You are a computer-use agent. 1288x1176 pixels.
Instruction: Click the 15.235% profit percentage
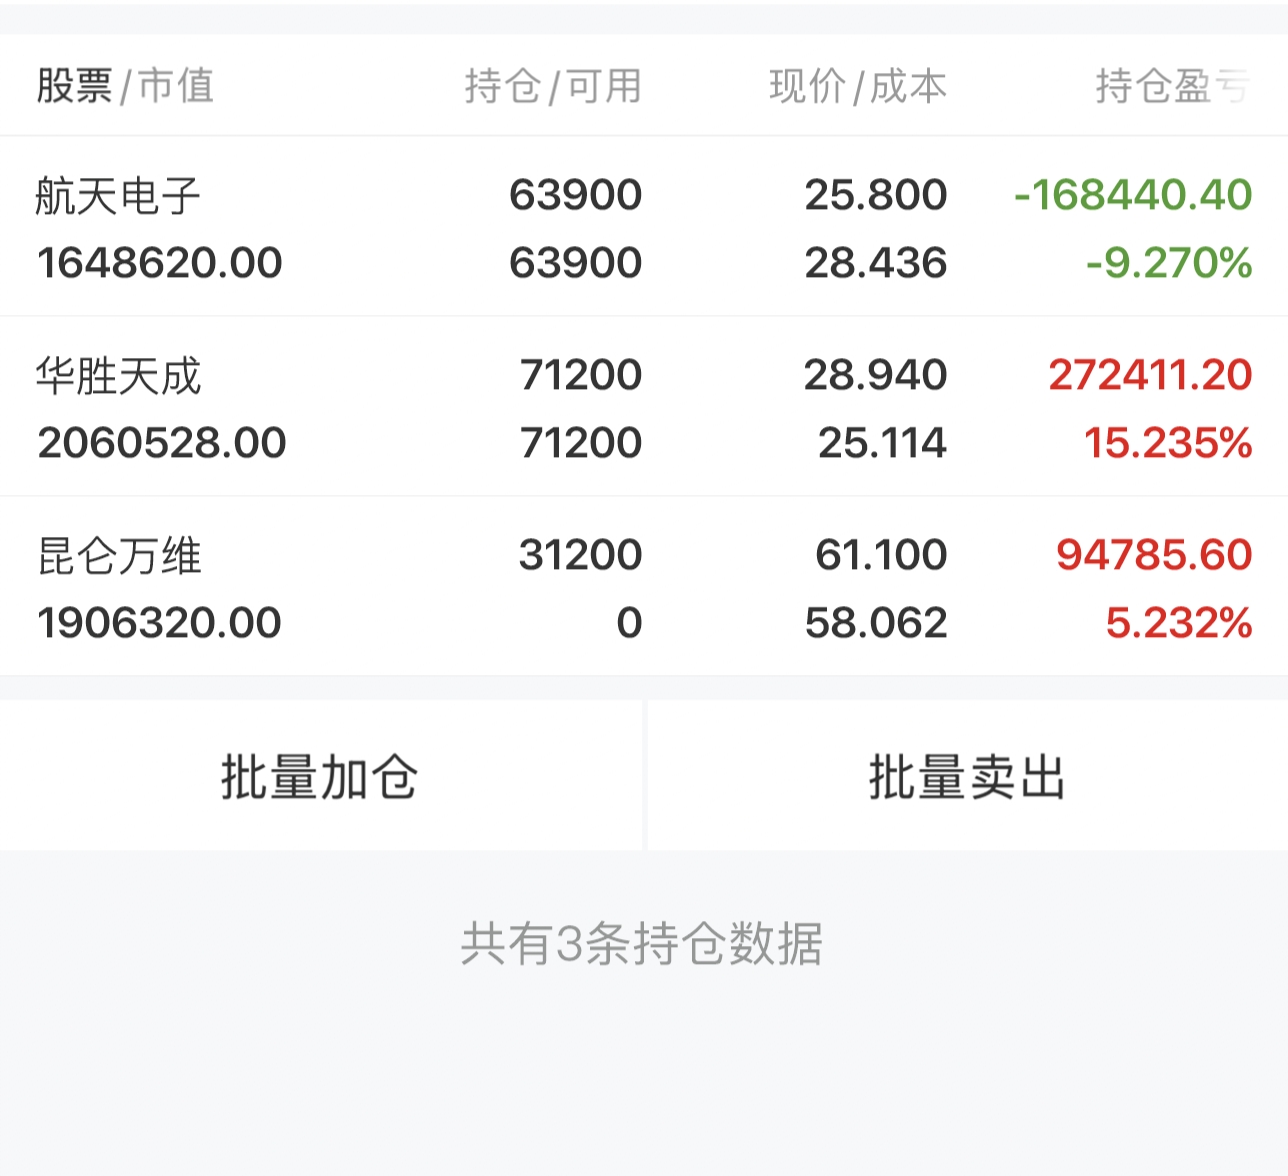tap(1168, 443)
